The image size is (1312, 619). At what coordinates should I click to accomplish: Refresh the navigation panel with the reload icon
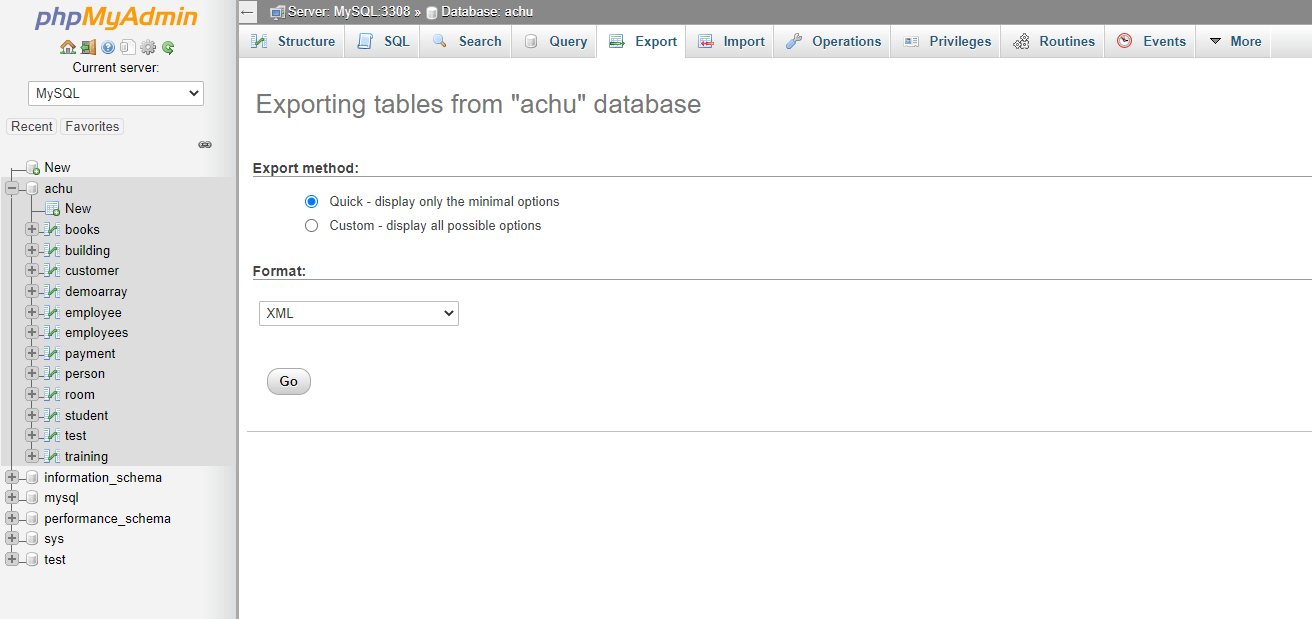(x=166, y=47)
